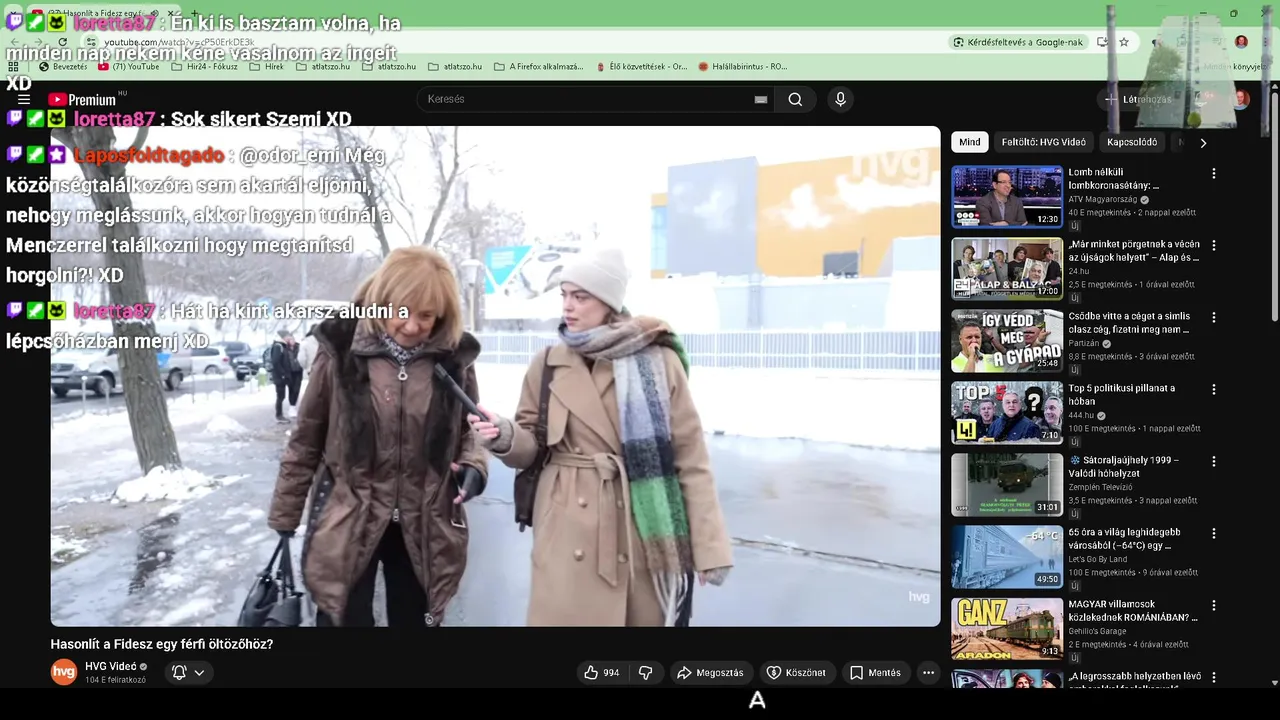Image resolution: width=1280 pixels, height=720 pixels.
Task: Open the (71) YouTube bookmark
Action: pyautogui.click(x=128, y=67)
